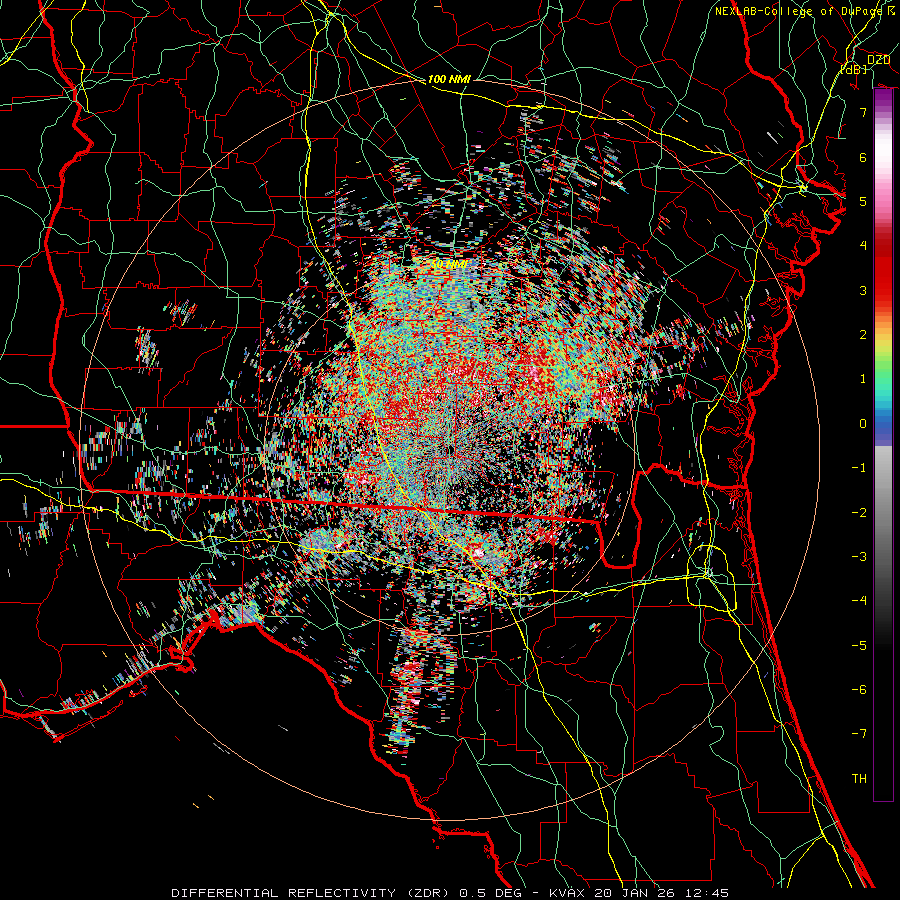
Task: Click the '3' scale value
Action: click(x=863, y=290)
